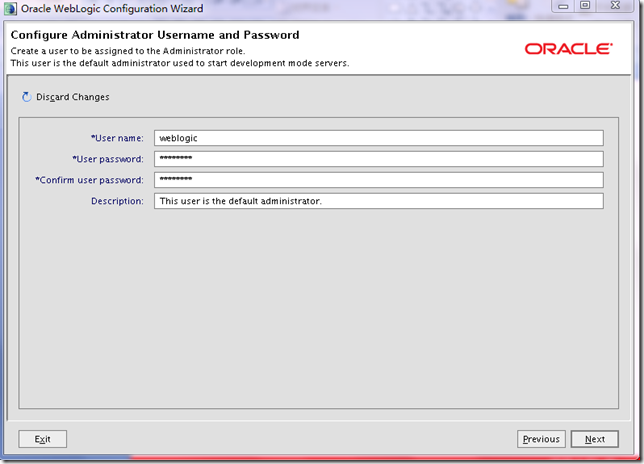Proceed with the Next button

coord(594,439)
